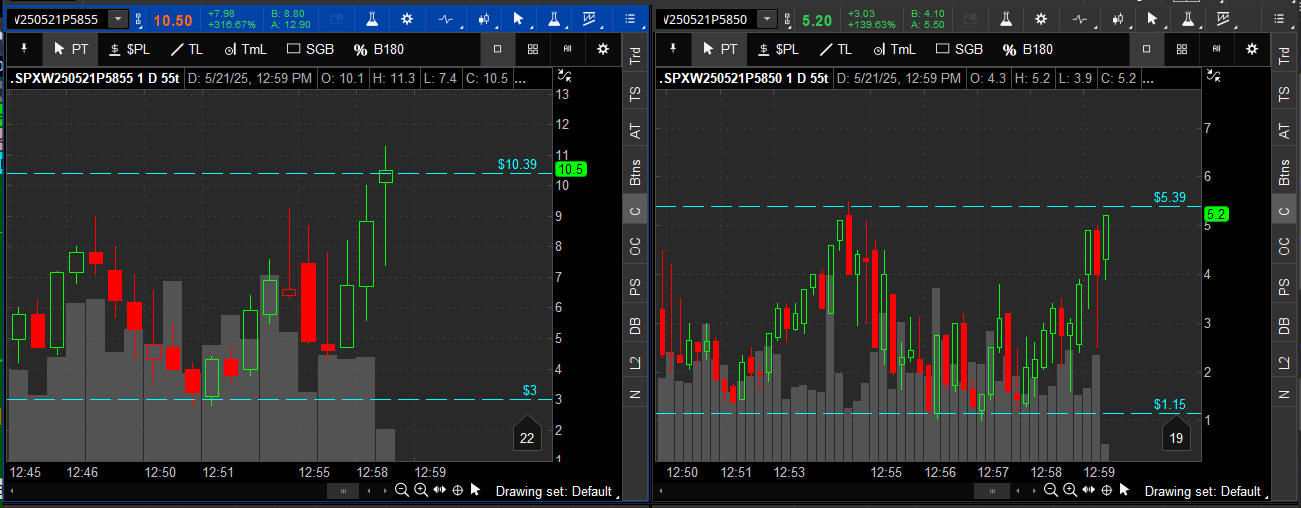Click the zoom out magnifier under left chart
The width and height of the screenshot is (1301, 508).
point(401,490)
